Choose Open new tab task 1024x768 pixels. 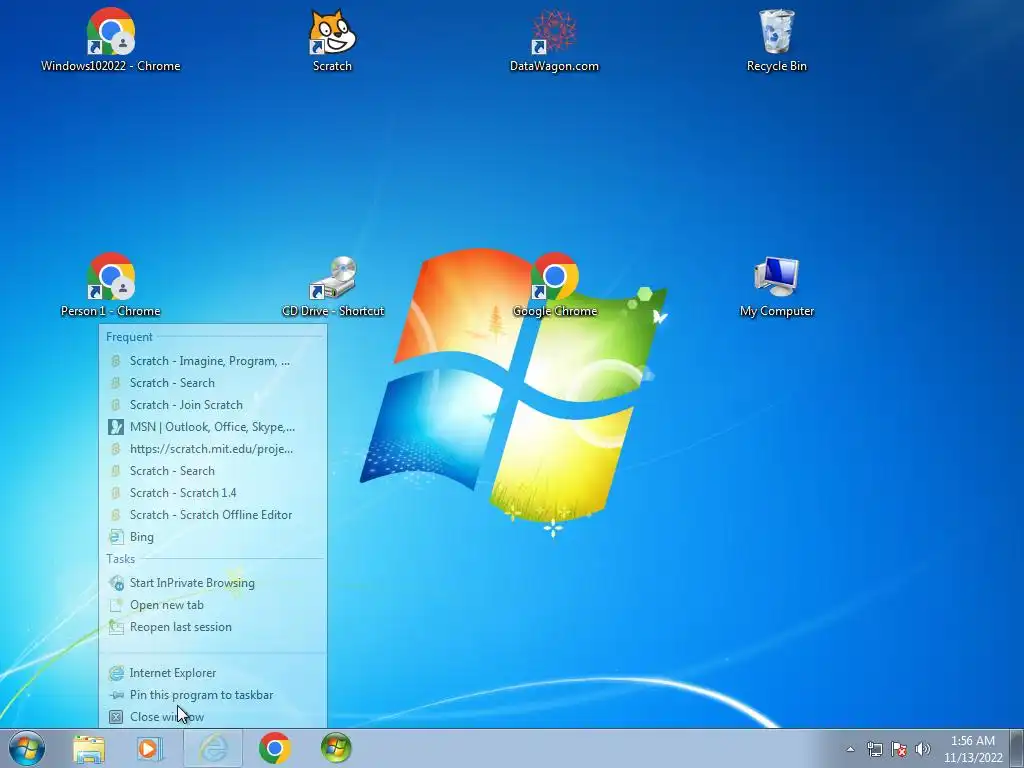(x=213, y=605)
